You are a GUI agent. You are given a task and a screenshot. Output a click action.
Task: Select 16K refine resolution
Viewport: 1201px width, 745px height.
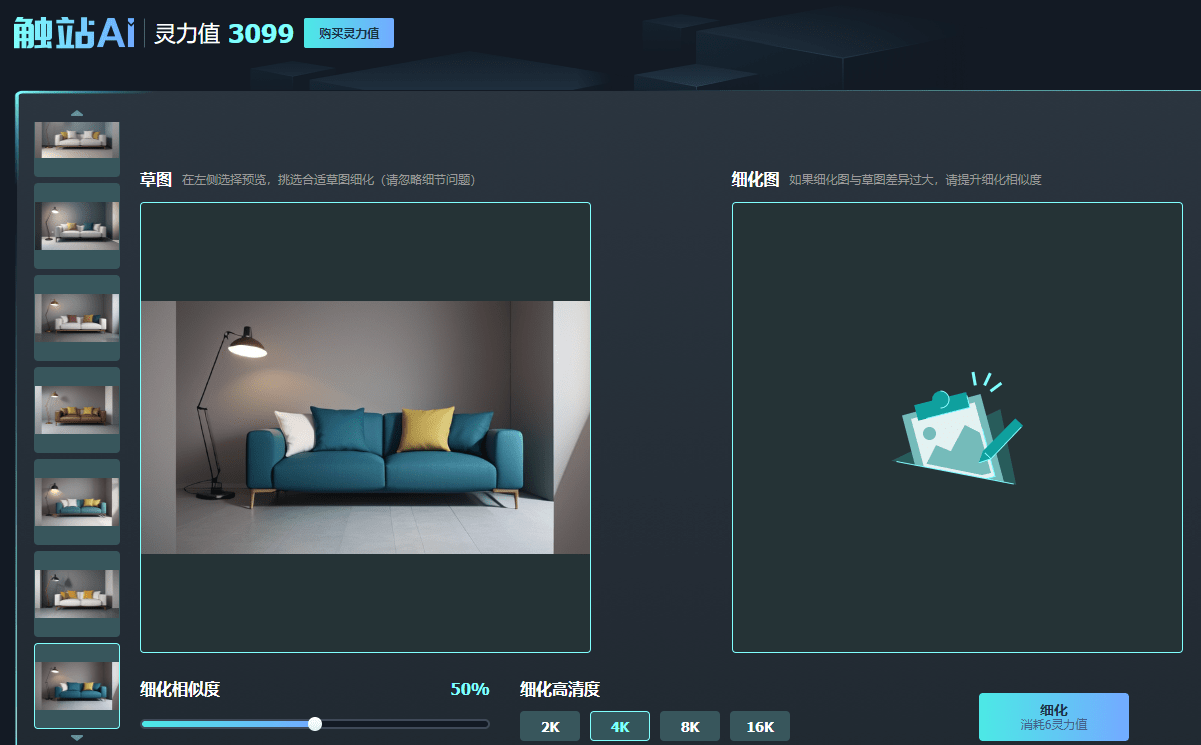(x=760, y=727)
